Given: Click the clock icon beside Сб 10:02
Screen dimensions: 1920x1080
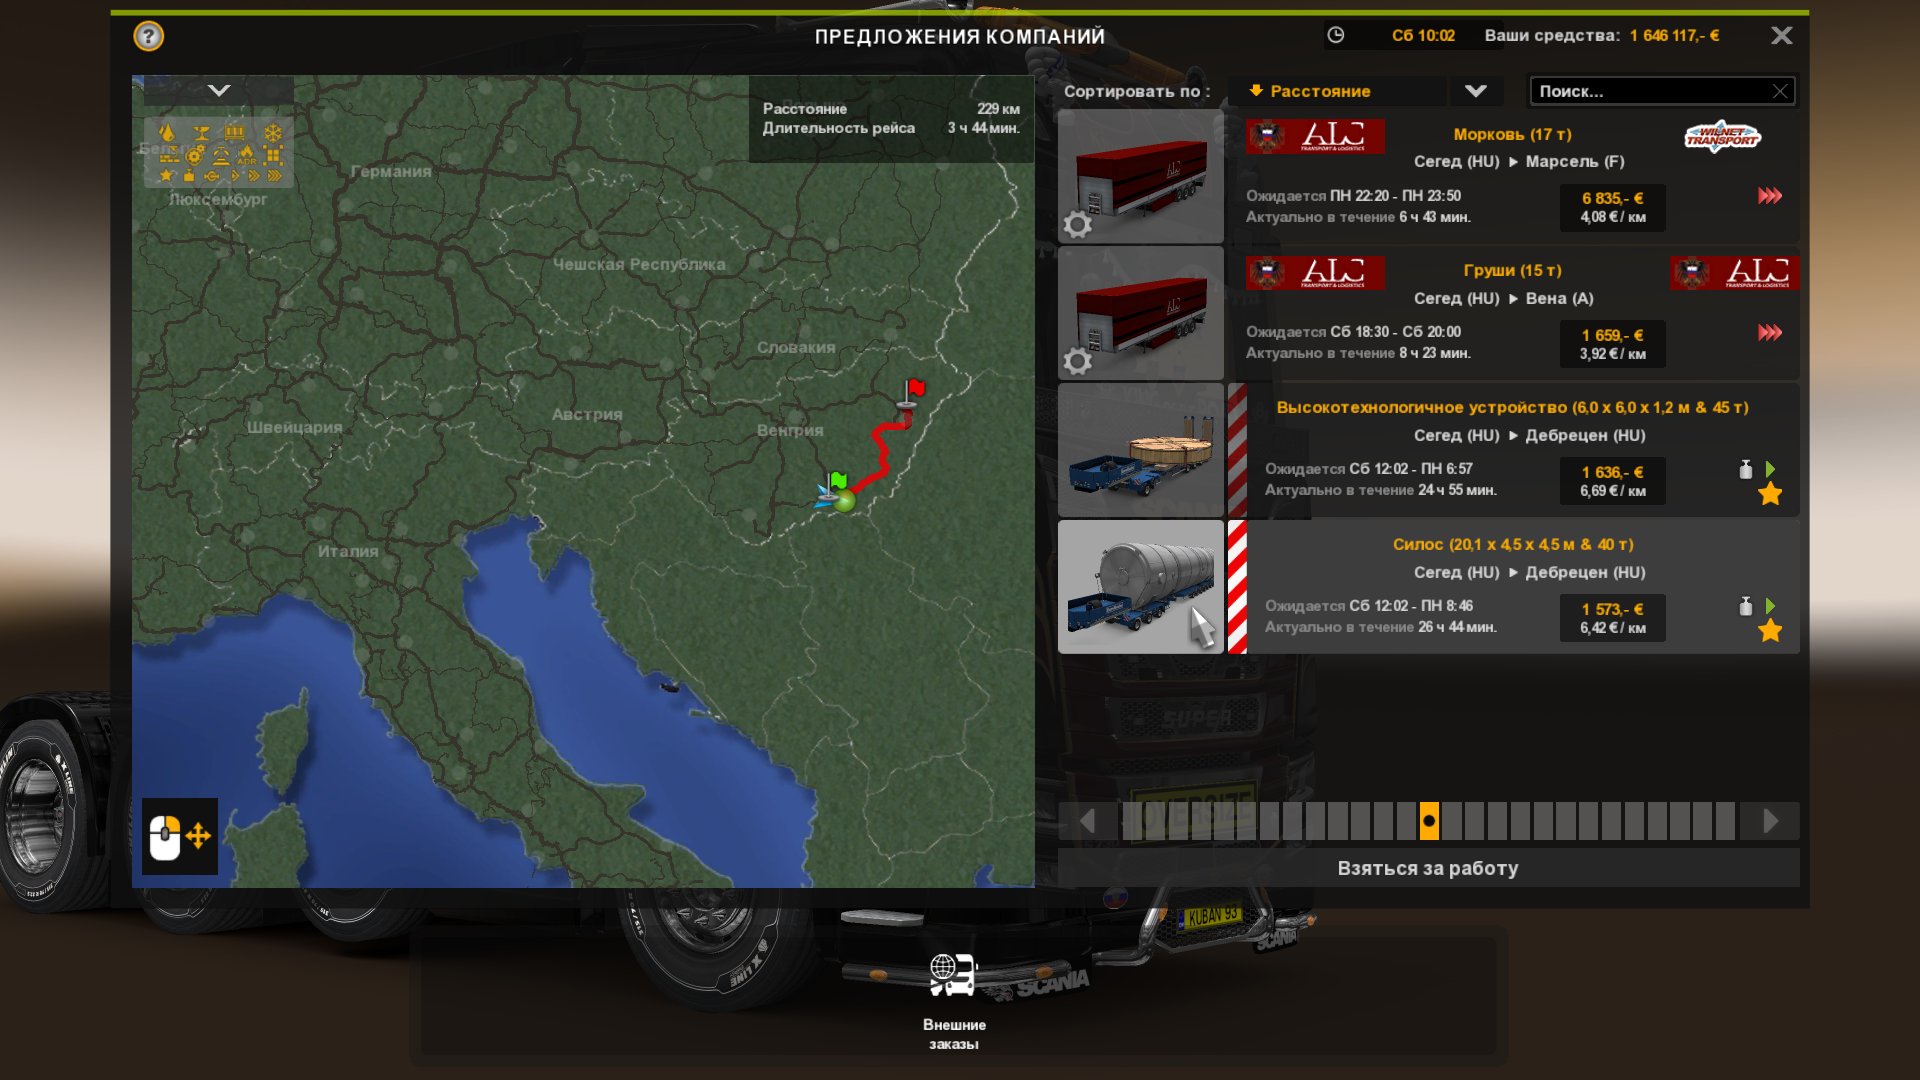Looking at the screenshot, I should click(1335, 35).
